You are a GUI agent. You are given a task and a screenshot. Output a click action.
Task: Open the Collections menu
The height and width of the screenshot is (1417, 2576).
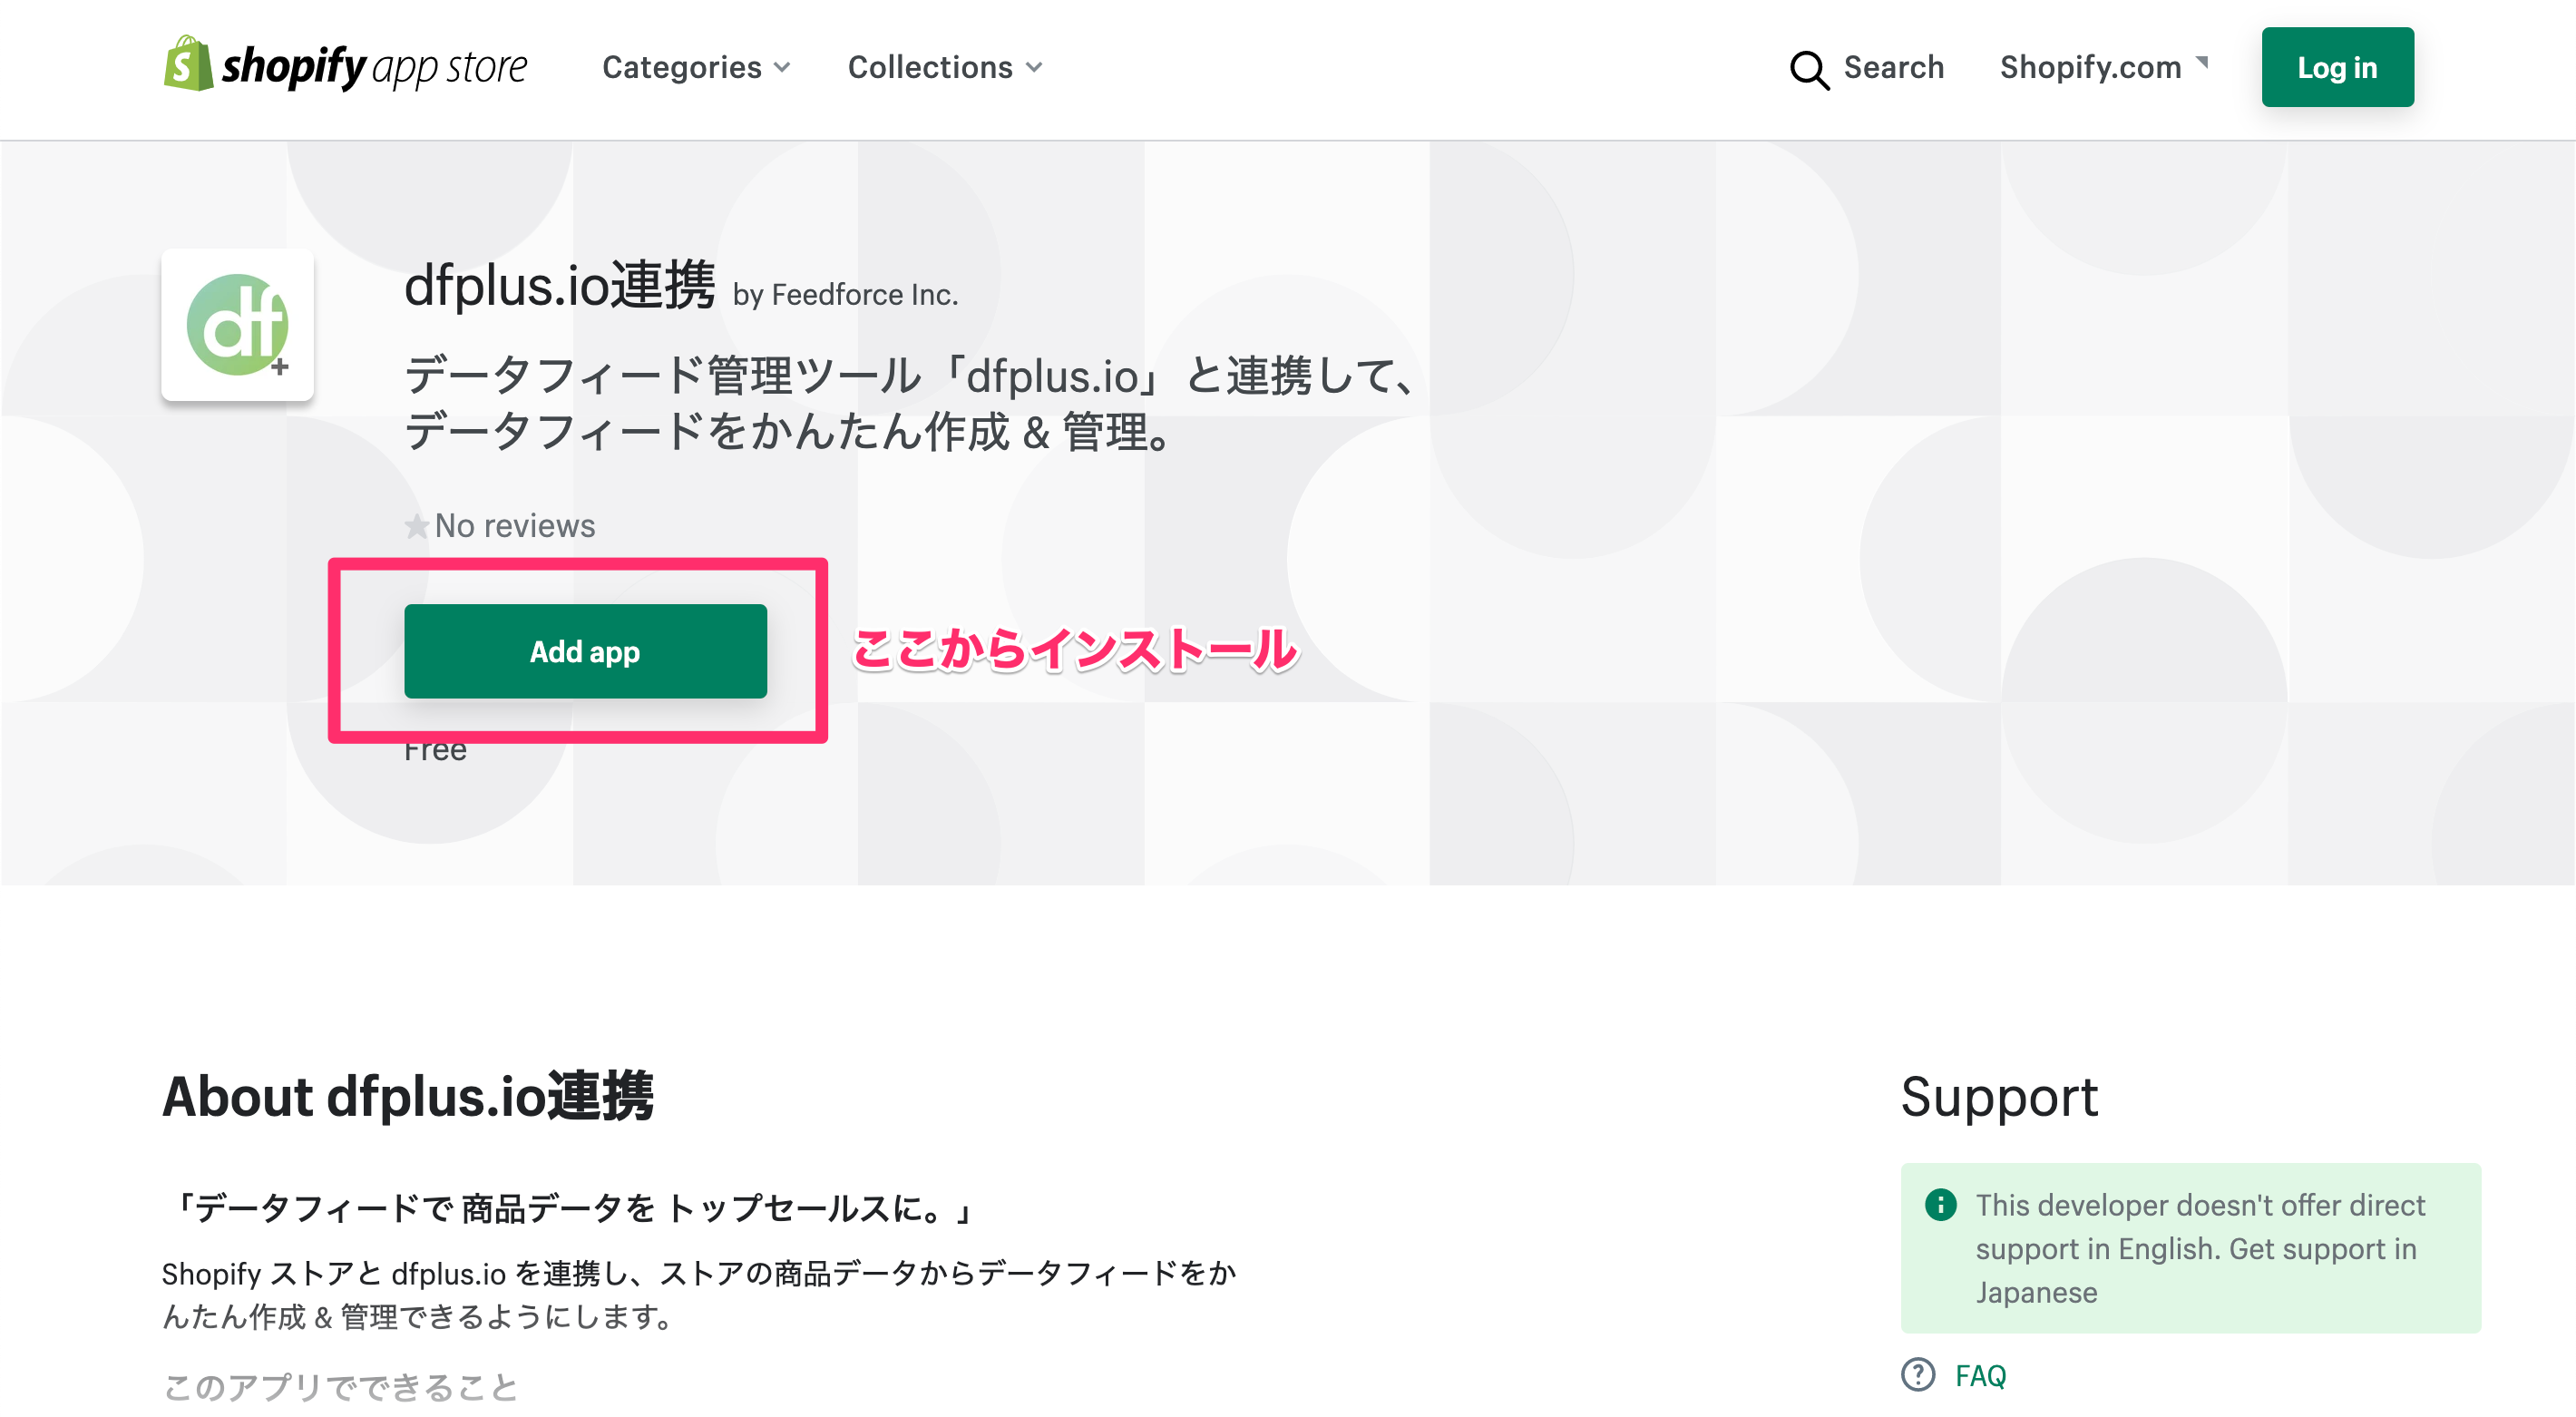pos(946,67)
